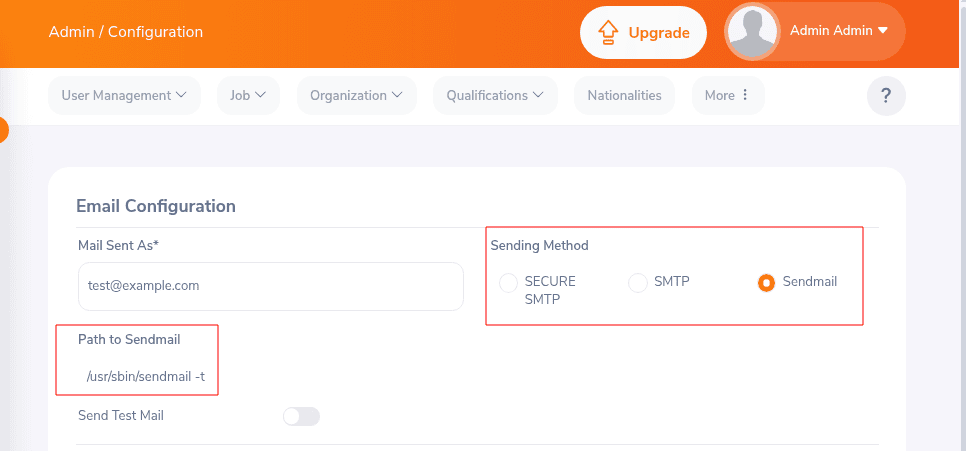Choose the Sendmail radio option
The height and width of the screenshot is (451, 966).
pos(767,283)
